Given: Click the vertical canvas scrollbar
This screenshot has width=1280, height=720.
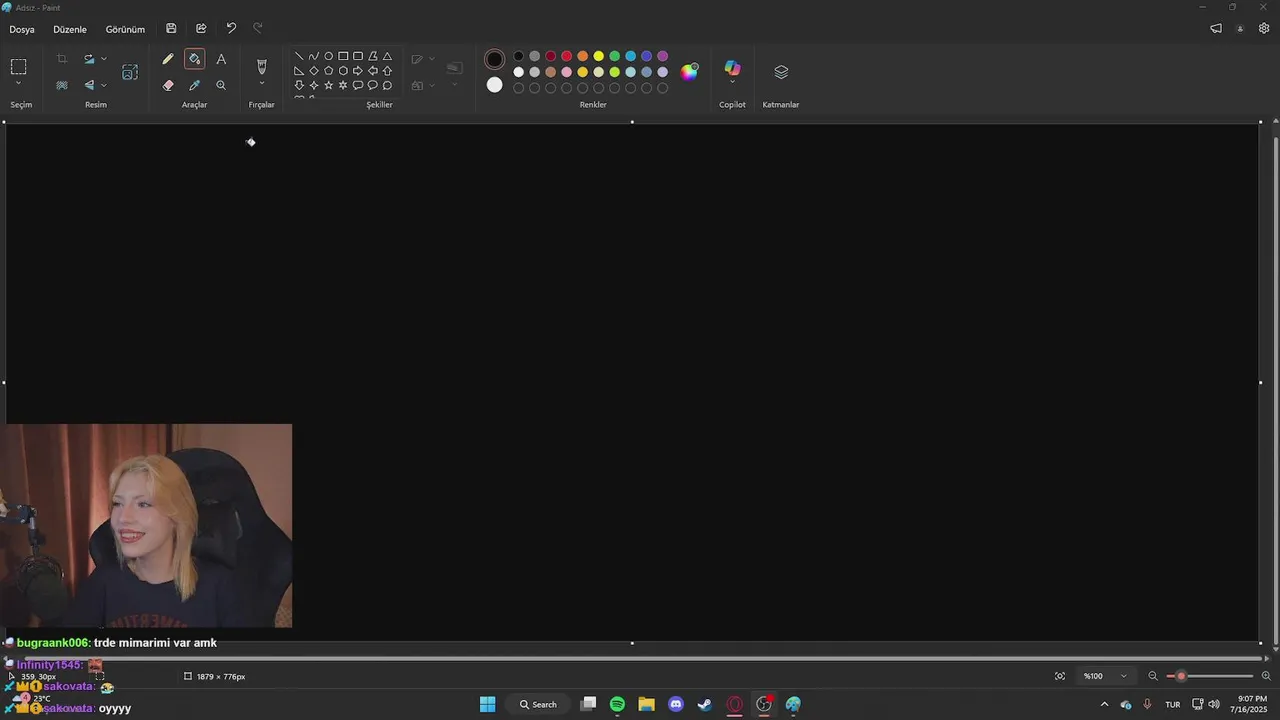Looking at the screenshot, I should [x=1275, y=390].
